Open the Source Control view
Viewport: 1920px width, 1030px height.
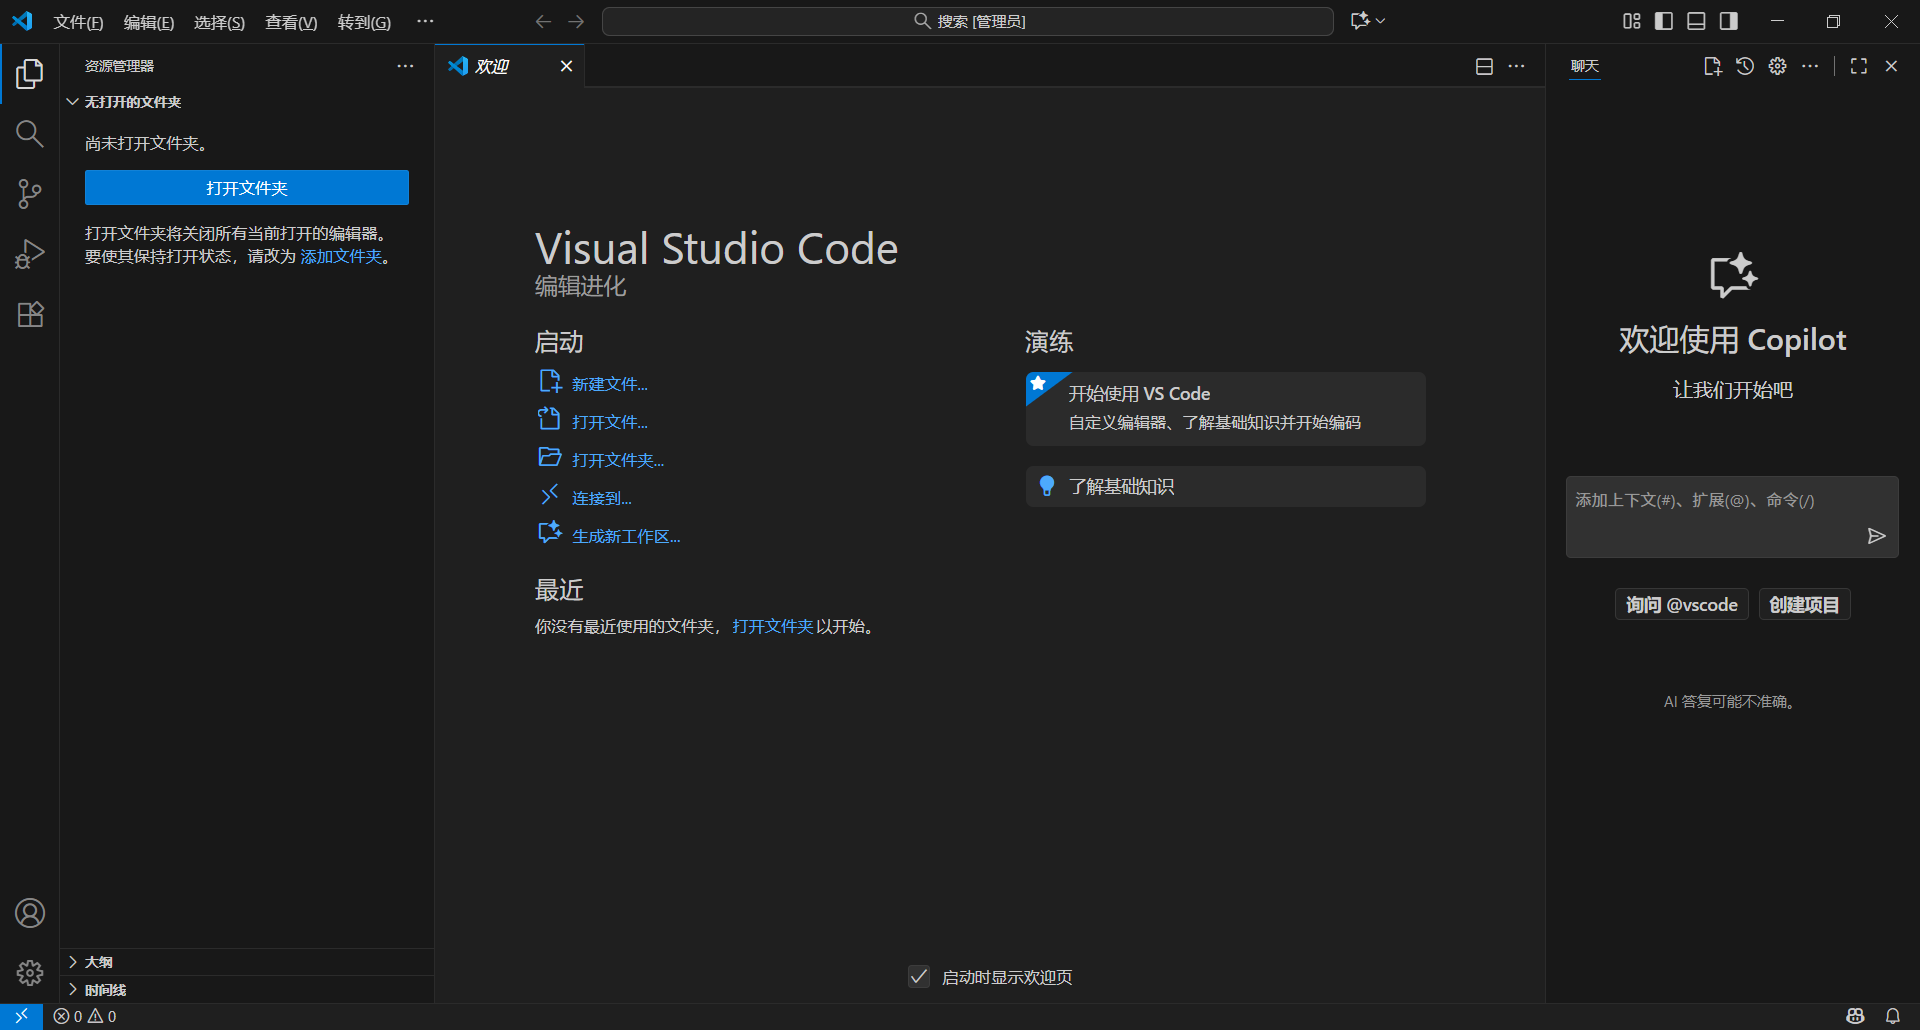[30, 193]
